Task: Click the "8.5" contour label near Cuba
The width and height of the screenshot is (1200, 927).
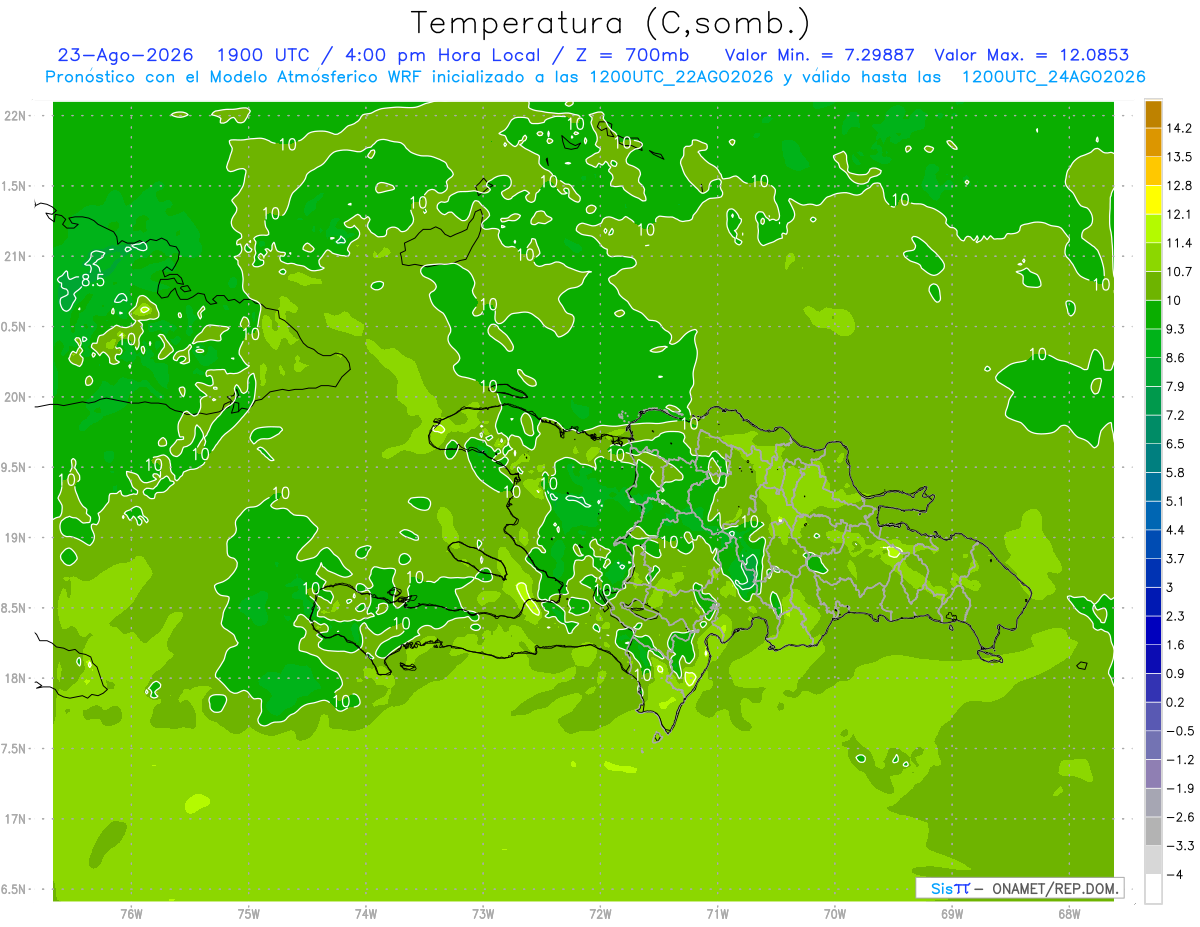Action: [x=93, y=281]
